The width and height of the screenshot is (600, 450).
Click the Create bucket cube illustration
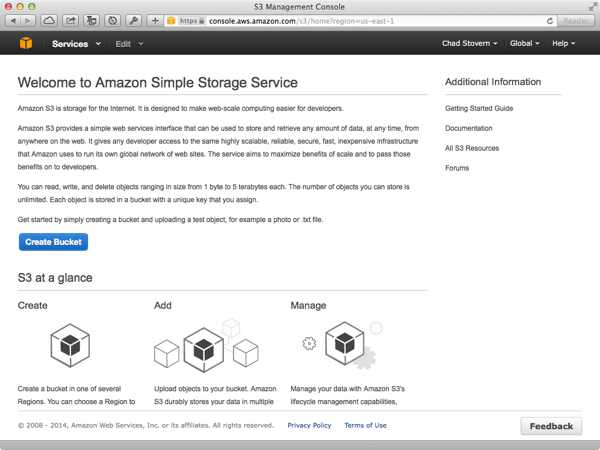(70, 346)
